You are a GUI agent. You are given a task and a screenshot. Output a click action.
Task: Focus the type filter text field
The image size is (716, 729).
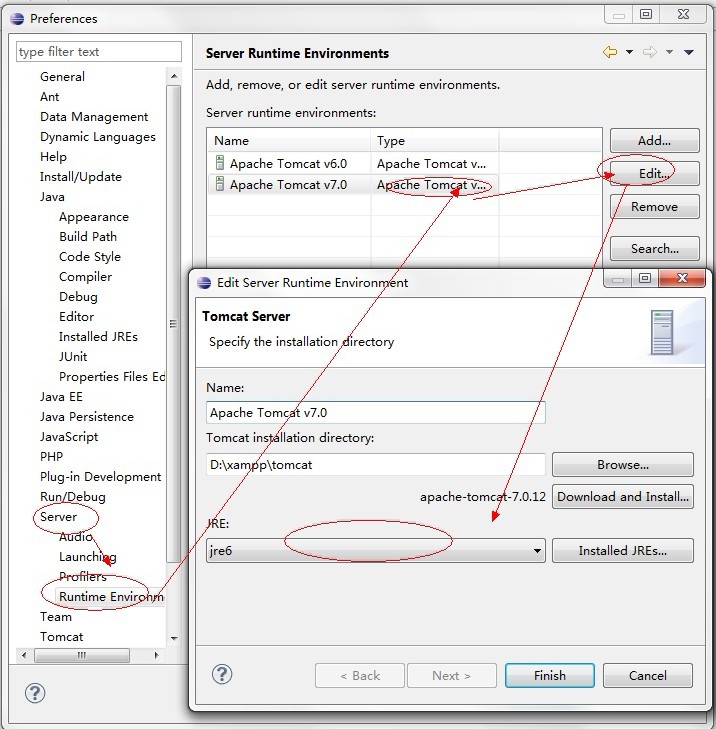(x=99, y=52)
